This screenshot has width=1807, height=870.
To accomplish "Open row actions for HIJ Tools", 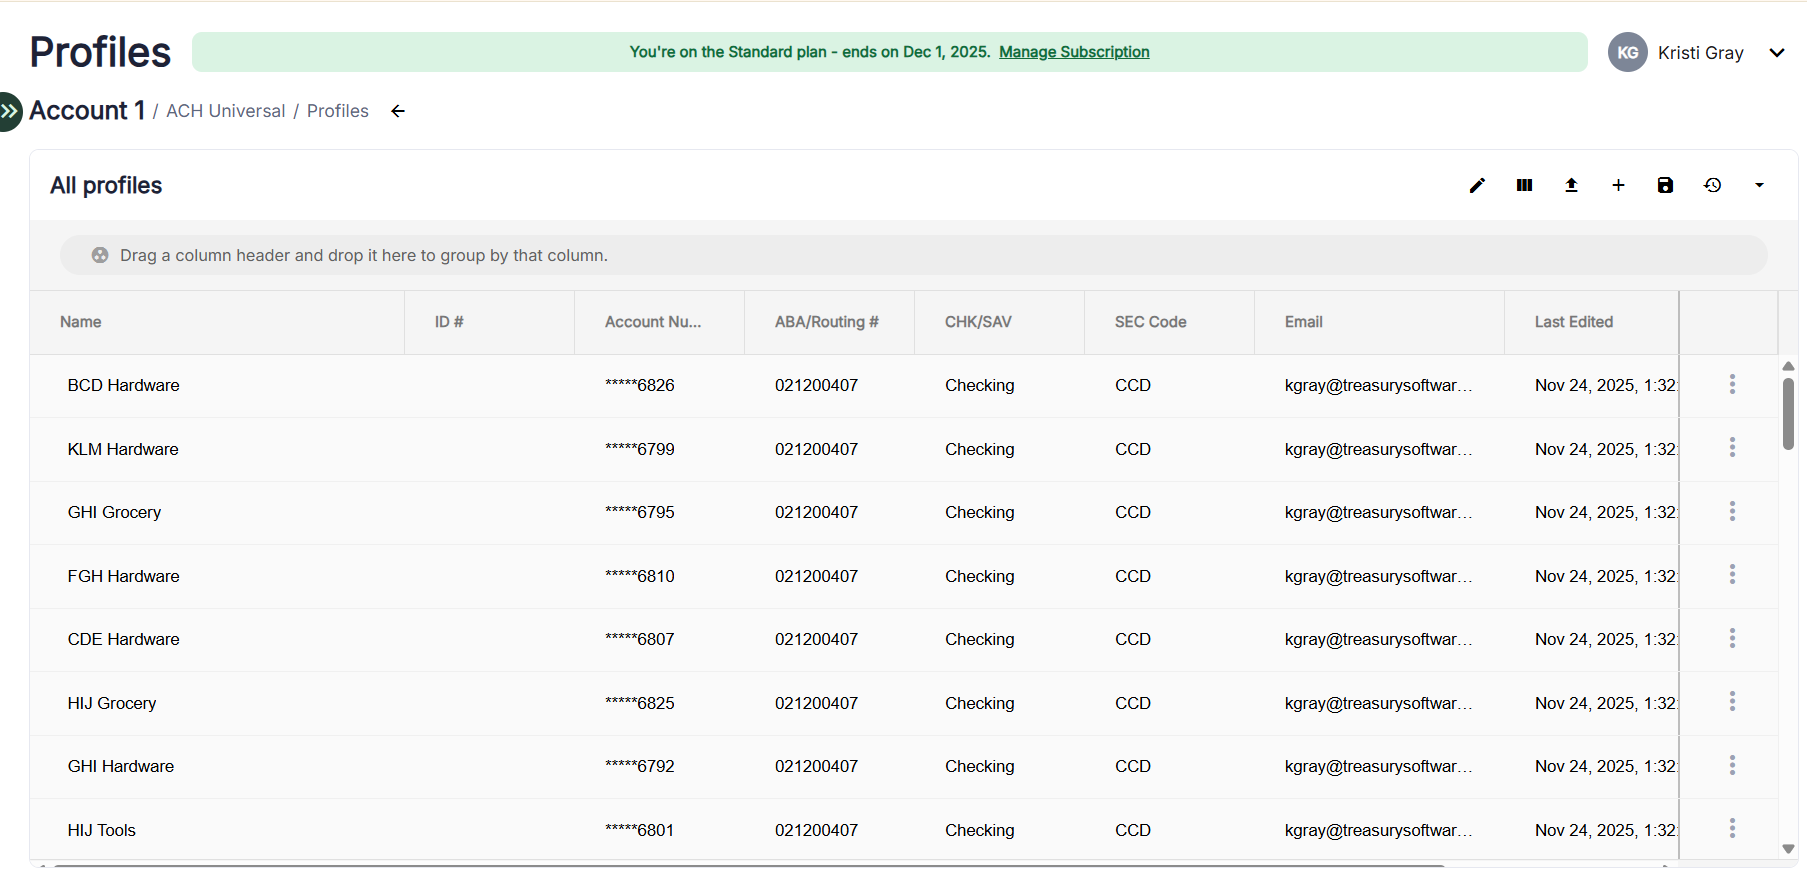I will point(1732,829).
